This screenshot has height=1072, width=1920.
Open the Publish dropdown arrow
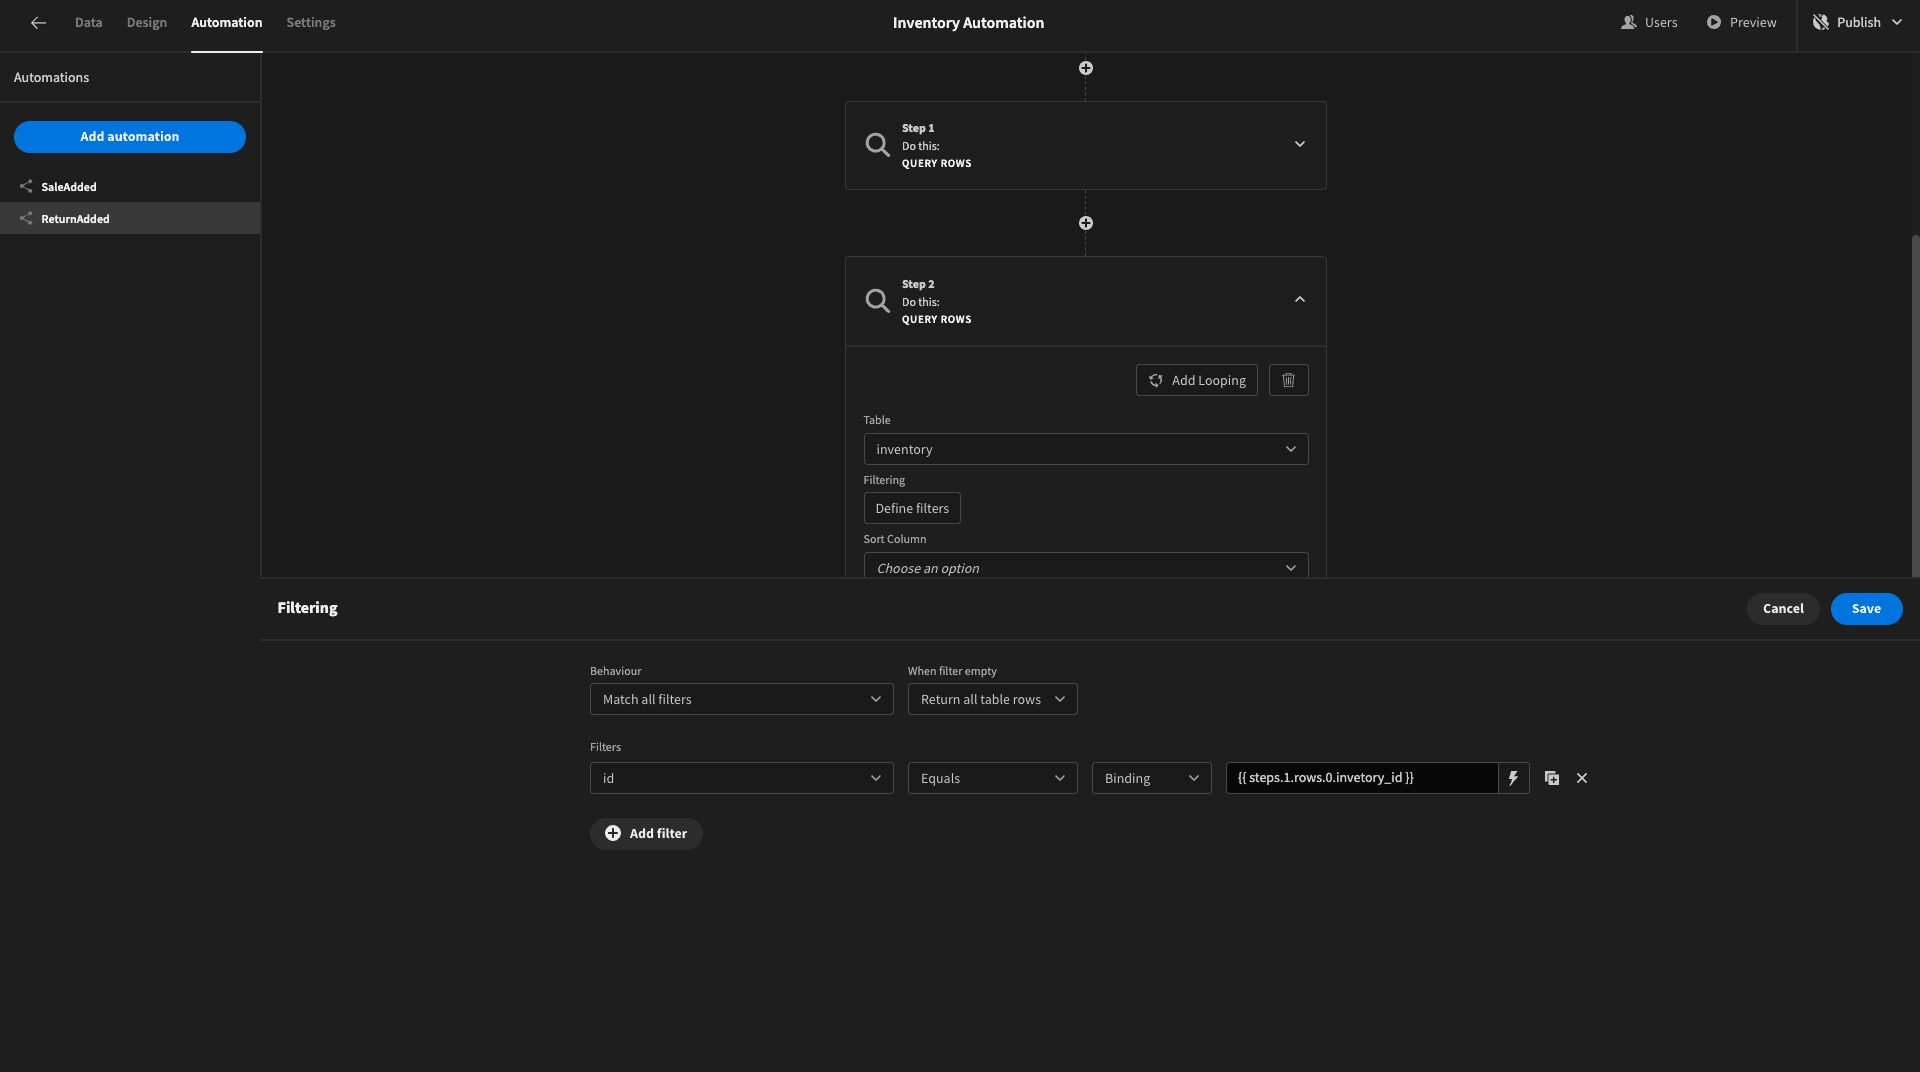[1896, 22]
